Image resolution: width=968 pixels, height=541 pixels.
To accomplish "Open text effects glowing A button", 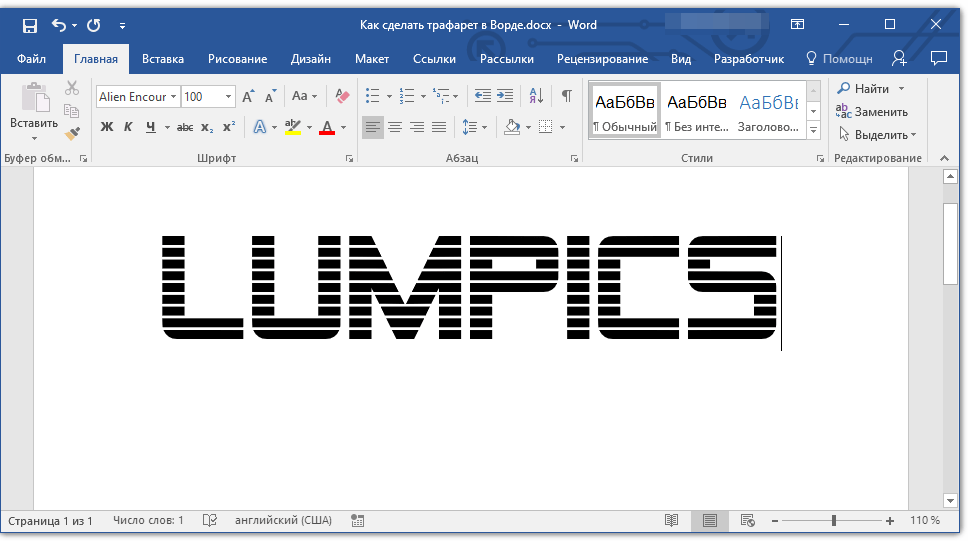I will click(260, 127).
